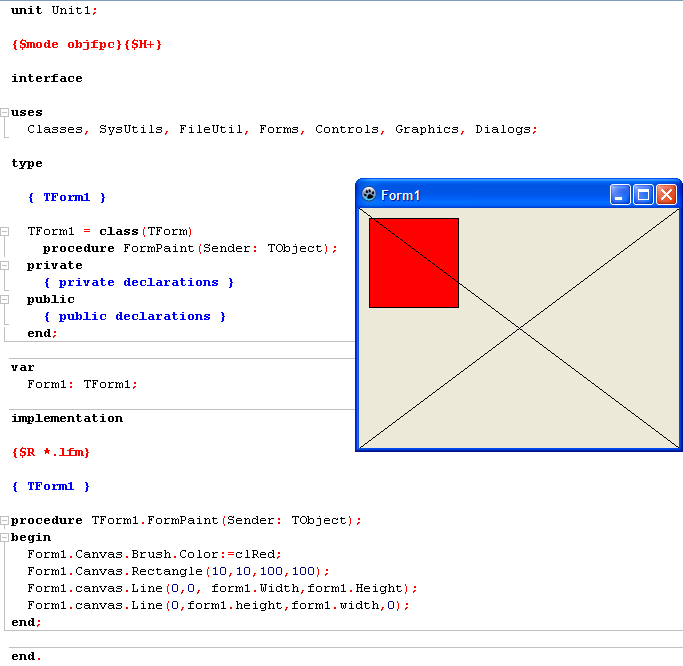Click the 'Brush.Color:=clRed' line
This screenshot has width=683, height=666.
[154, 554]
